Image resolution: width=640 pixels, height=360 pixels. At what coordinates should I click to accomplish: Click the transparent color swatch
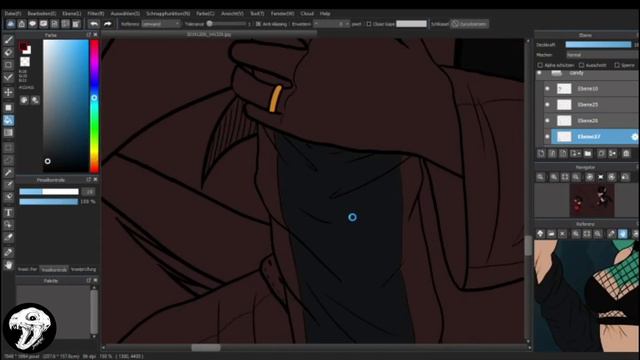click(25, 62)
